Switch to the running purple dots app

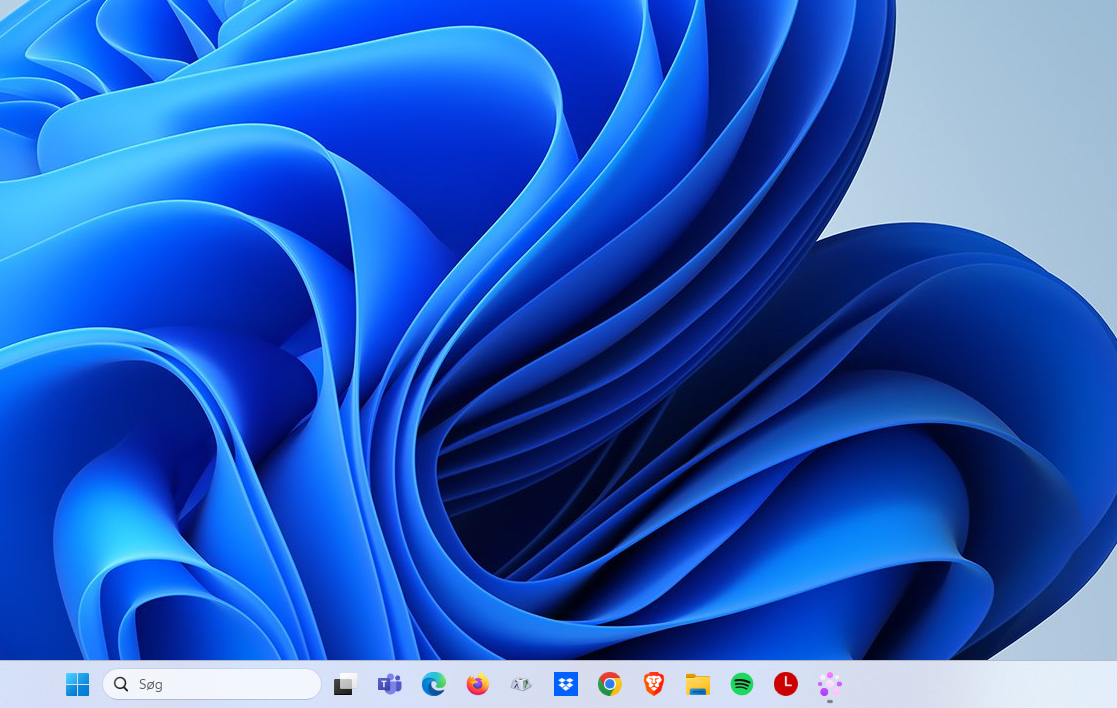[829, 684]
